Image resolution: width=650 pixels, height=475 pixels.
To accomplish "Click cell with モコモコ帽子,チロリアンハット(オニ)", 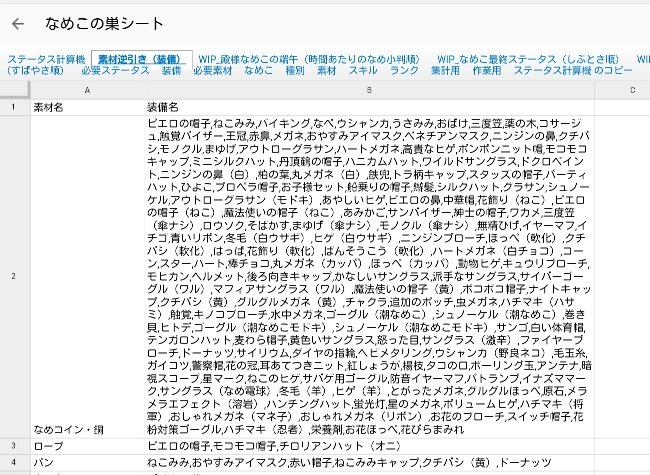I will (369, 446).
